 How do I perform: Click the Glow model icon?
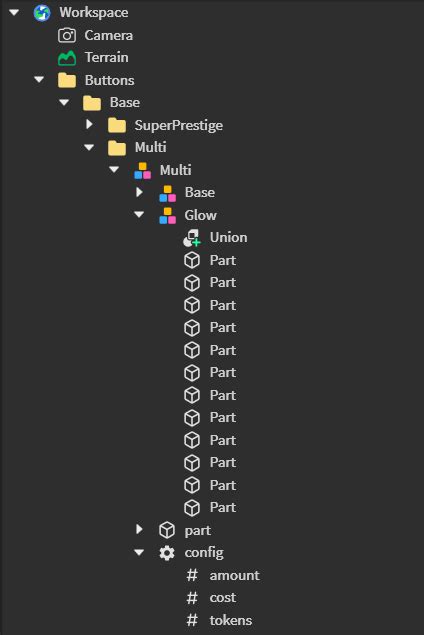click(x=167, y=215)
